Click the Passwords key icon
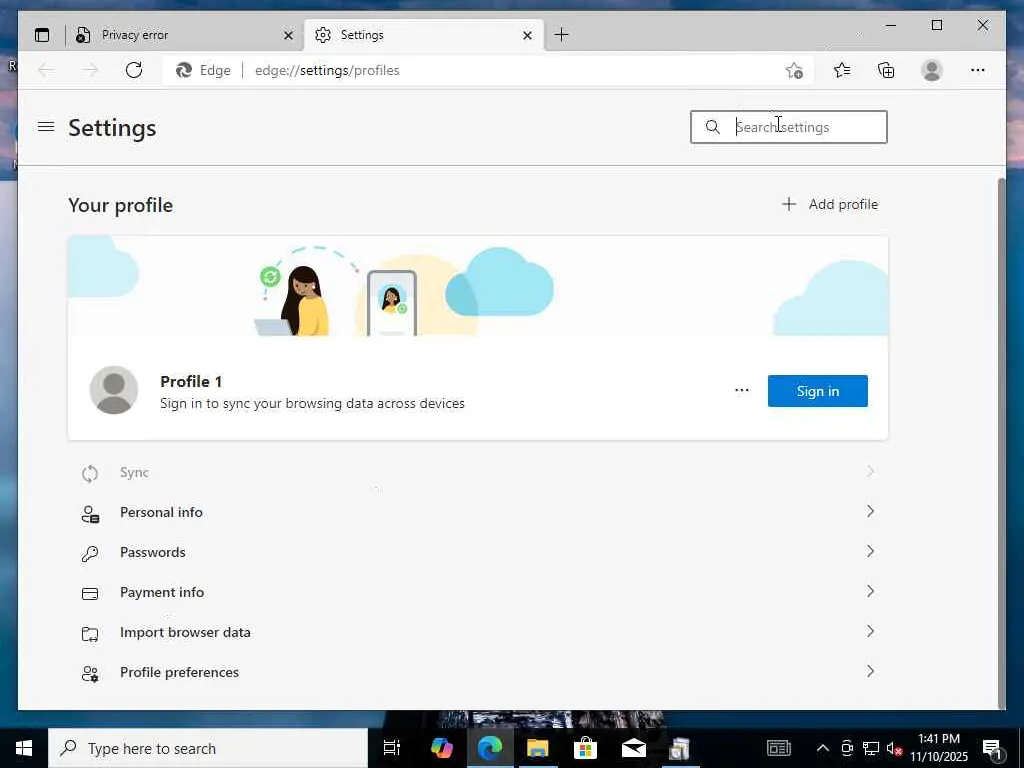The width and height of the screenshot is (1024, 768). coord(90,554)
